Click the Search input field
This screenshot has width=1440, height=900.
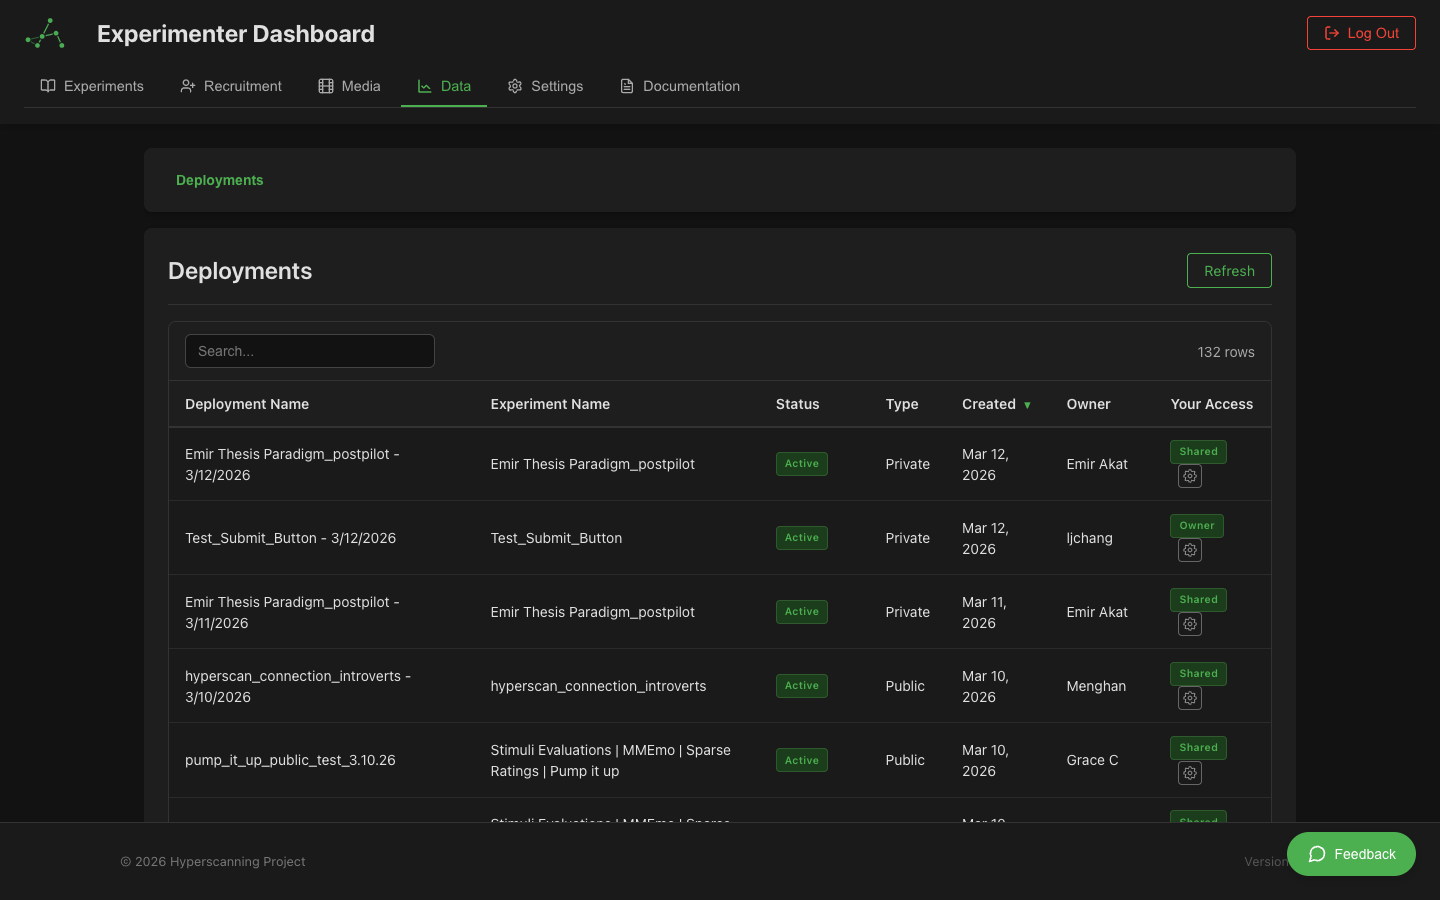(310, 351)
